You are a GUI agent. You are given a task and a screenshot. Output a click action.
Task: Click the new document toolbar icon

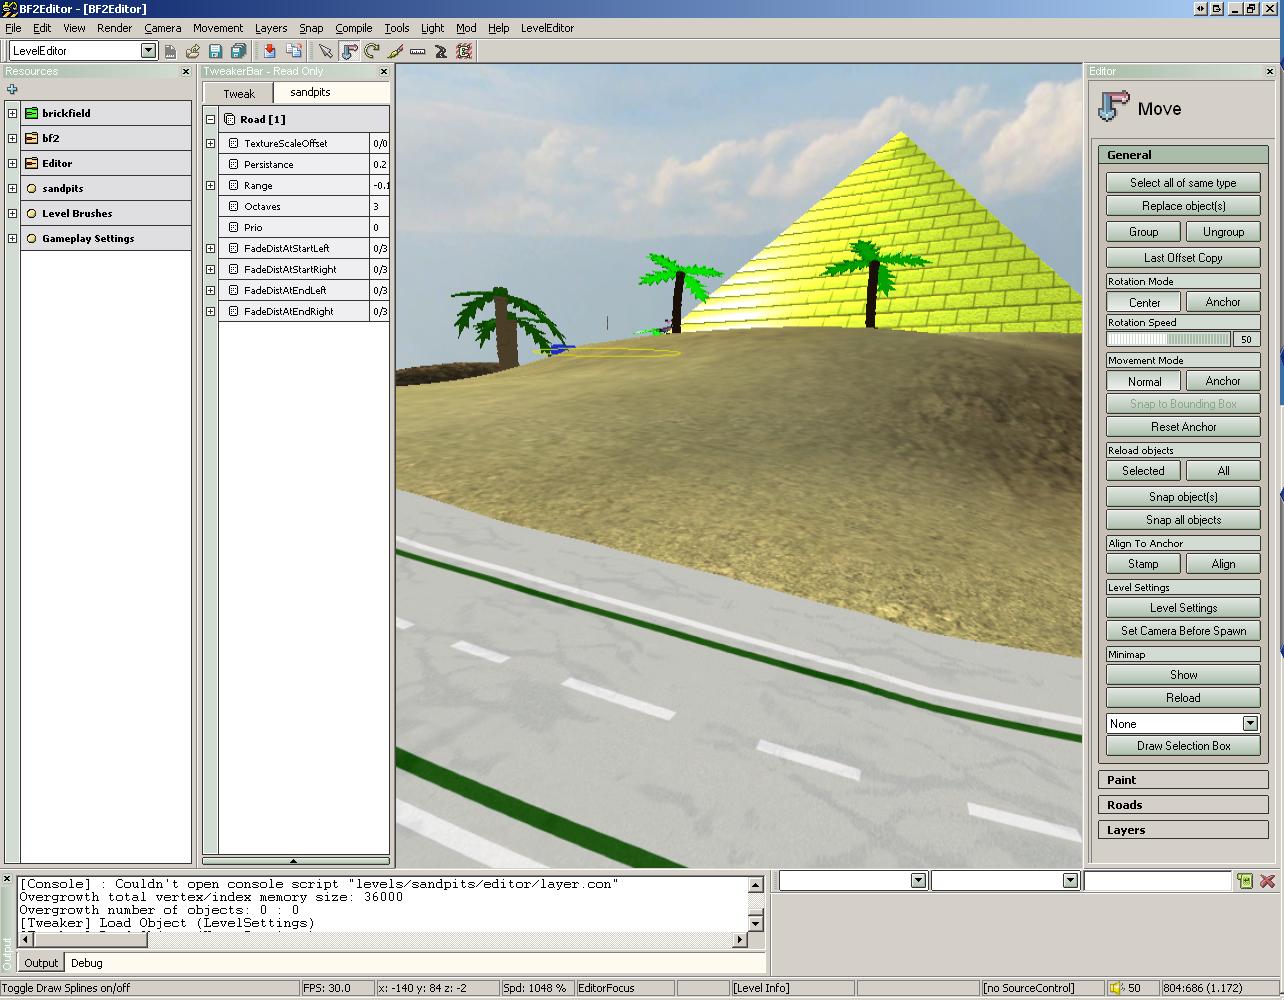tap(171, 51)
